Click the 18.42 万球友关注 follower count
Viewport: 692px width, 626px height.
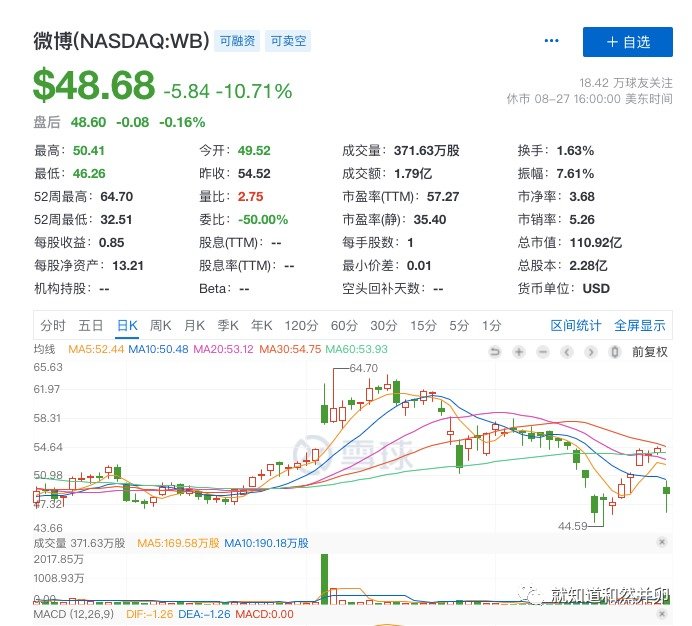[x=626, y=83]
